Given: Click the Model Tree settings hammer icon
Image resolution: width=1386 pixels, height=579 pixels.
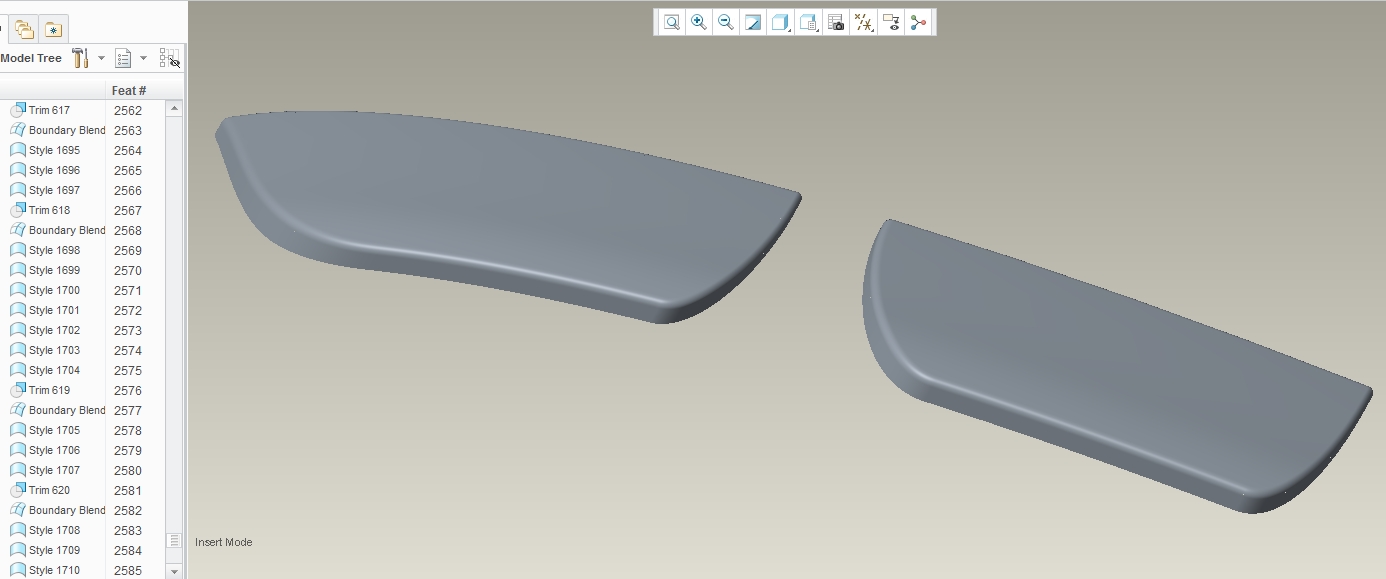Looking at the screenshot, I should click(x=81, y=58).
